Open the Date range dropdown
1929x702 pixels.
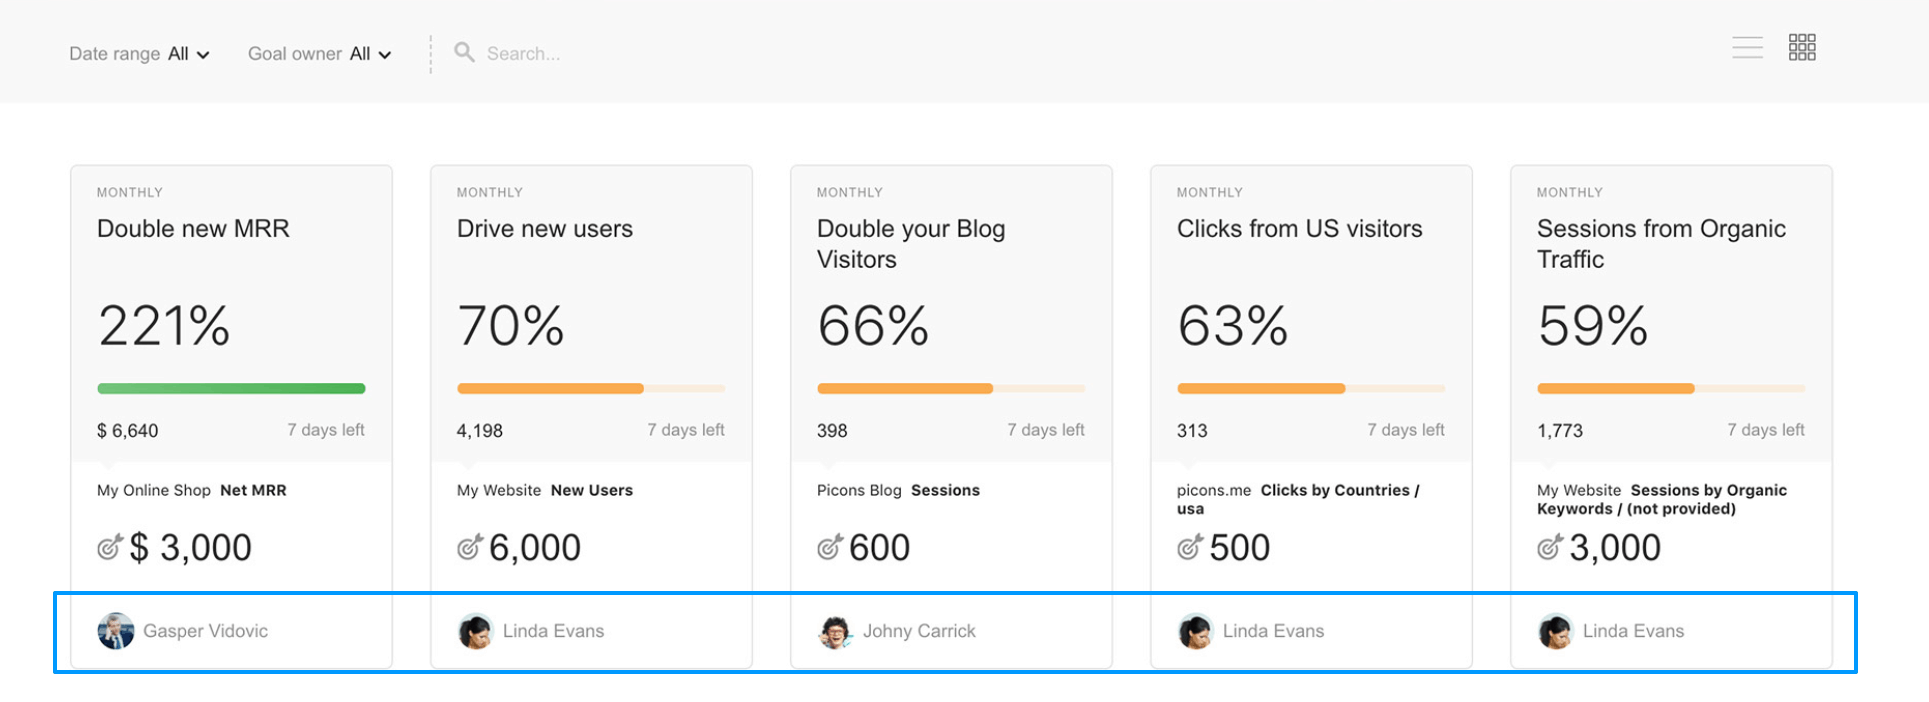point(139,54)
